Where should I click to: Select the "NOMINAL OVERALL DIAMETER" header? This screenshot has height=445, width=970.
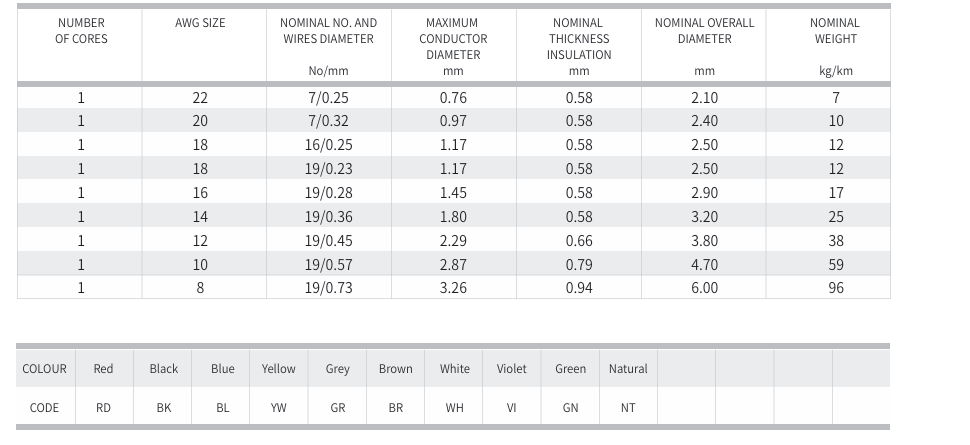click(x=704, y=30)
